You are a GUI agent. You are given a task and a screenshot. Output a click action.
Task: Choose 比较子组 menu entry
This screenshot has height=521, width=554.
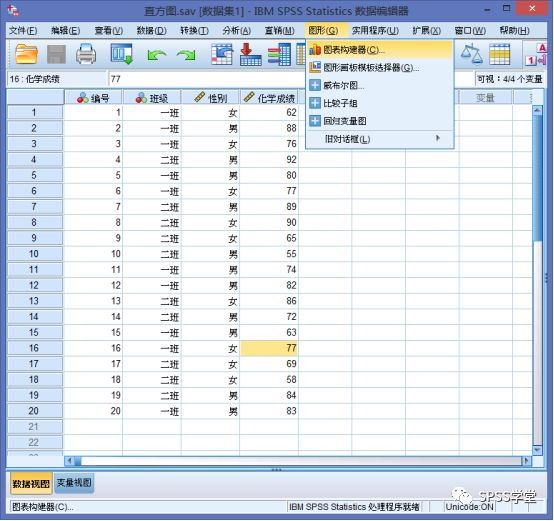(380, 103)
